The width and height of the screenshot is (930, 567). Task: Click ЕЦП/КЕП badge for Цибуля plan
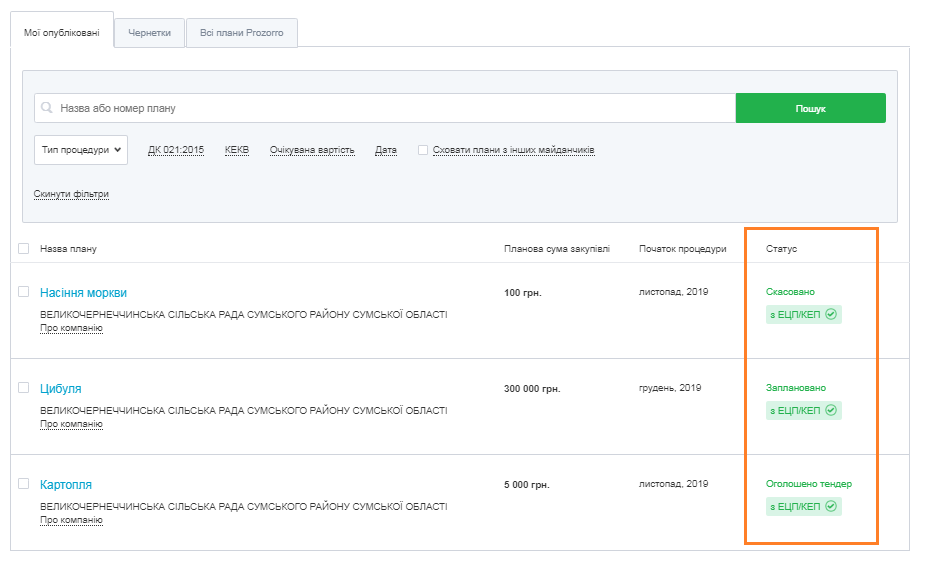click(x=803, y=411)
